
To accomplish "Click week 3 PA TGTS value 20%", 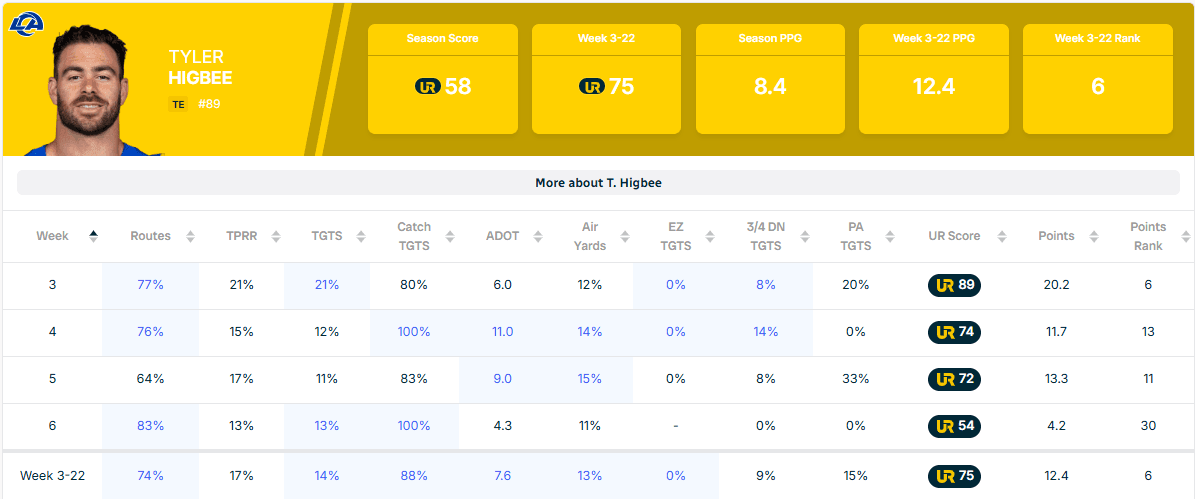I will click(855, 285).
